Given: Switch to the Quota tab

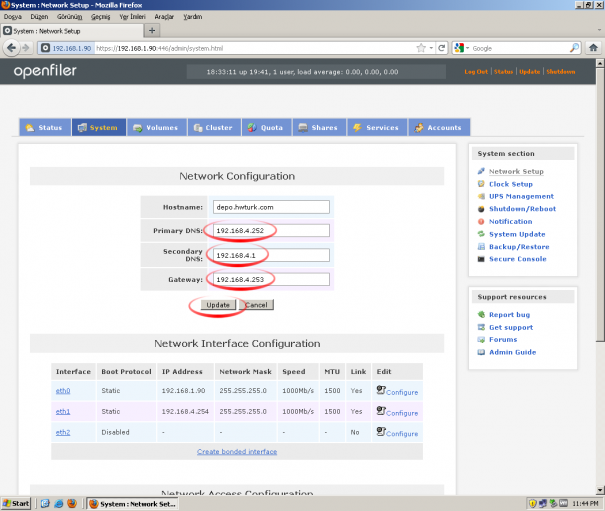Looking at the screenshot, I should pyautogui.click(x=267, y=127).
